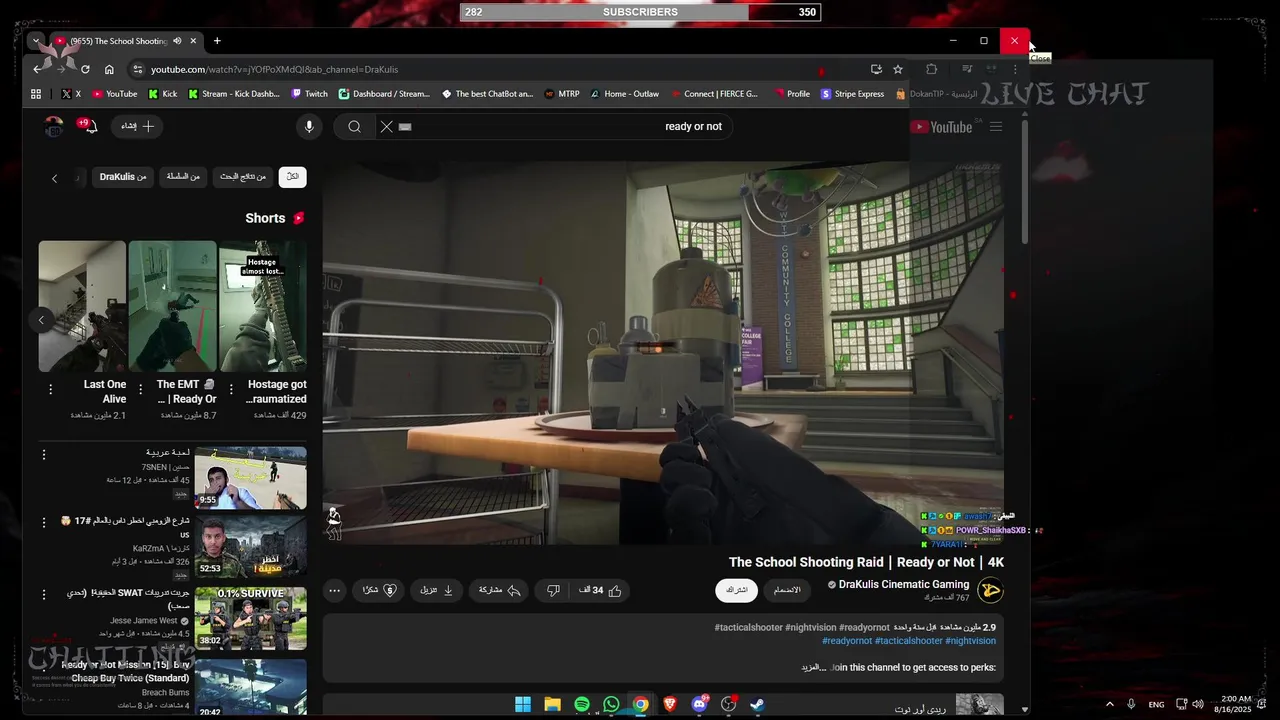Open the YouTube account avatar menu
This screenshot has height=720, width=1280.
point(54,126)
